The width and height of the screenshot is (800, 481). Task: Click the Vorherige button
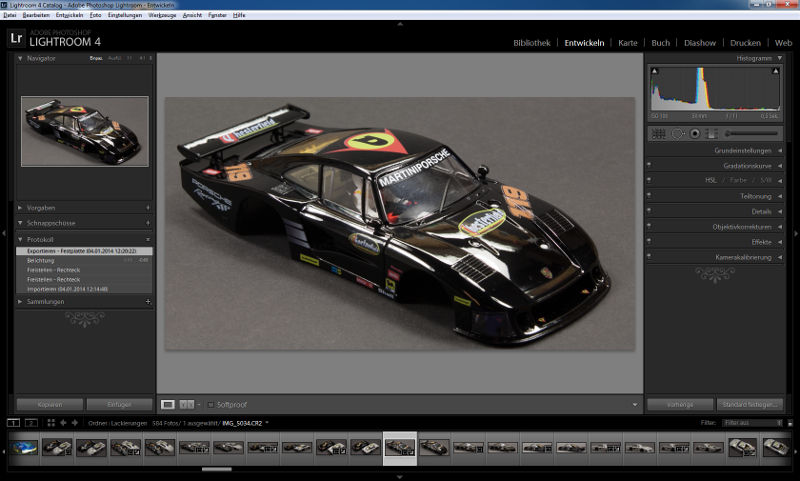pyautogui.click(x=680, y=404)
